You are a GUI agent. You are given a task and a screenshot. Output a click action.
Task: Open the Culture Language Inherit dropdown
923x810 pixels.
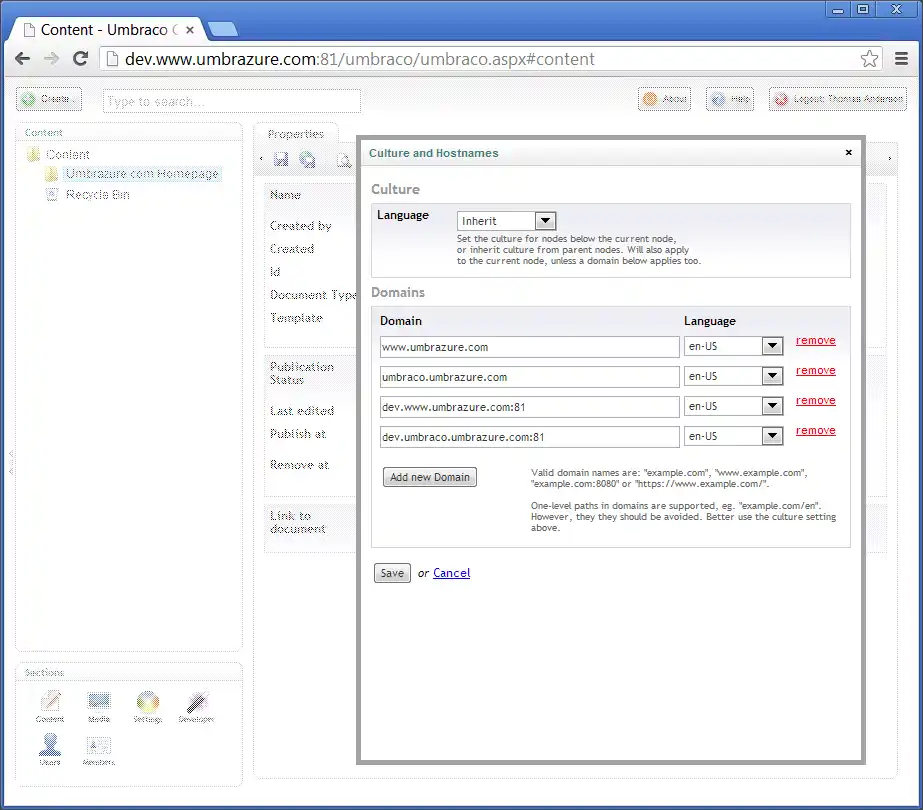tap(506, 221)
